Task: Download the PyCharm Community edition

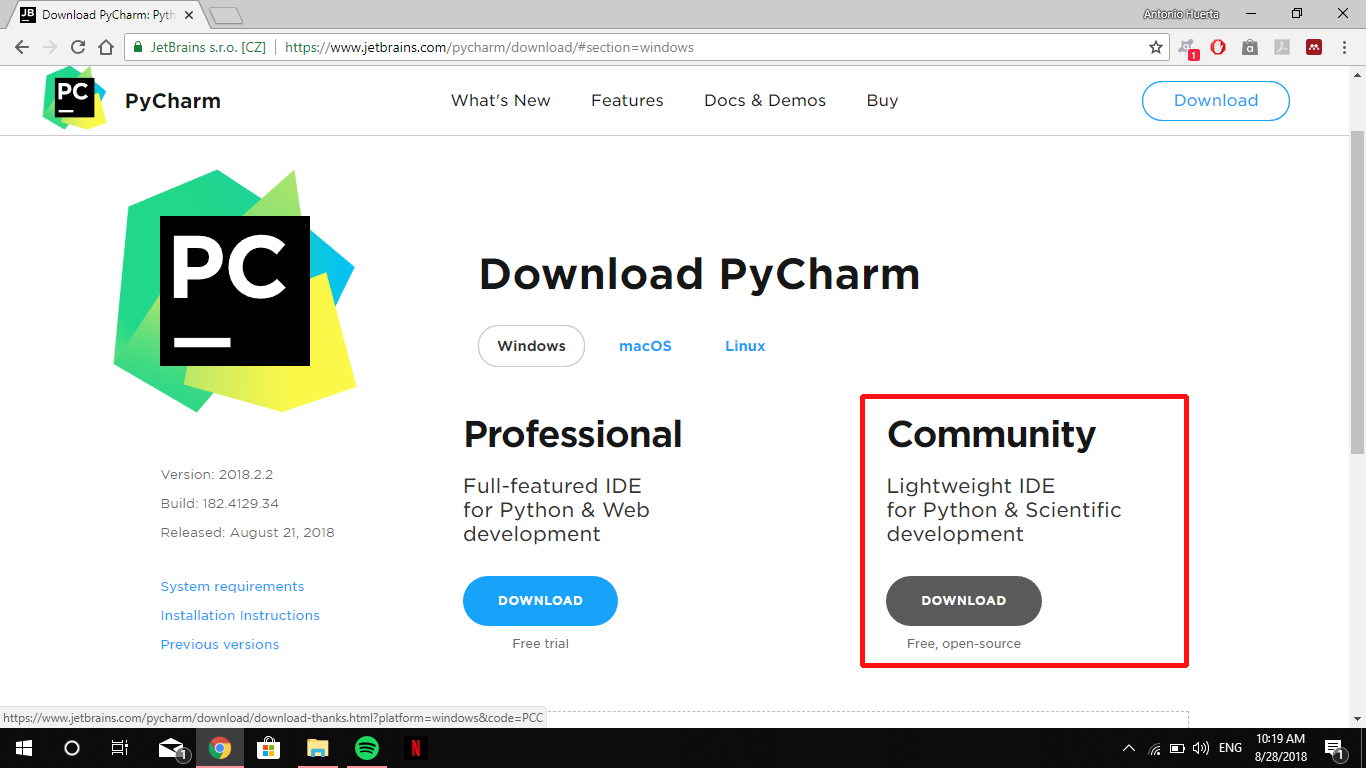Action: click(x=963, y=600)
